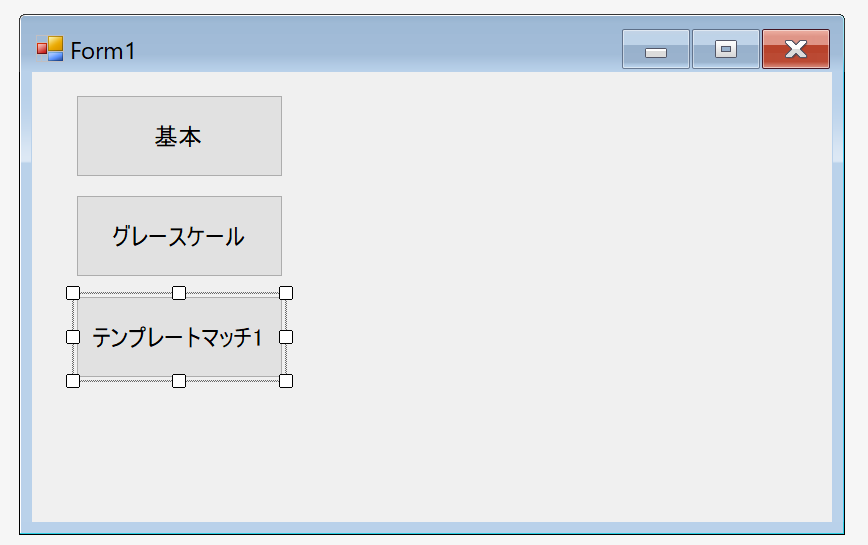Click the form's right border edge

[x=838, y=299]
